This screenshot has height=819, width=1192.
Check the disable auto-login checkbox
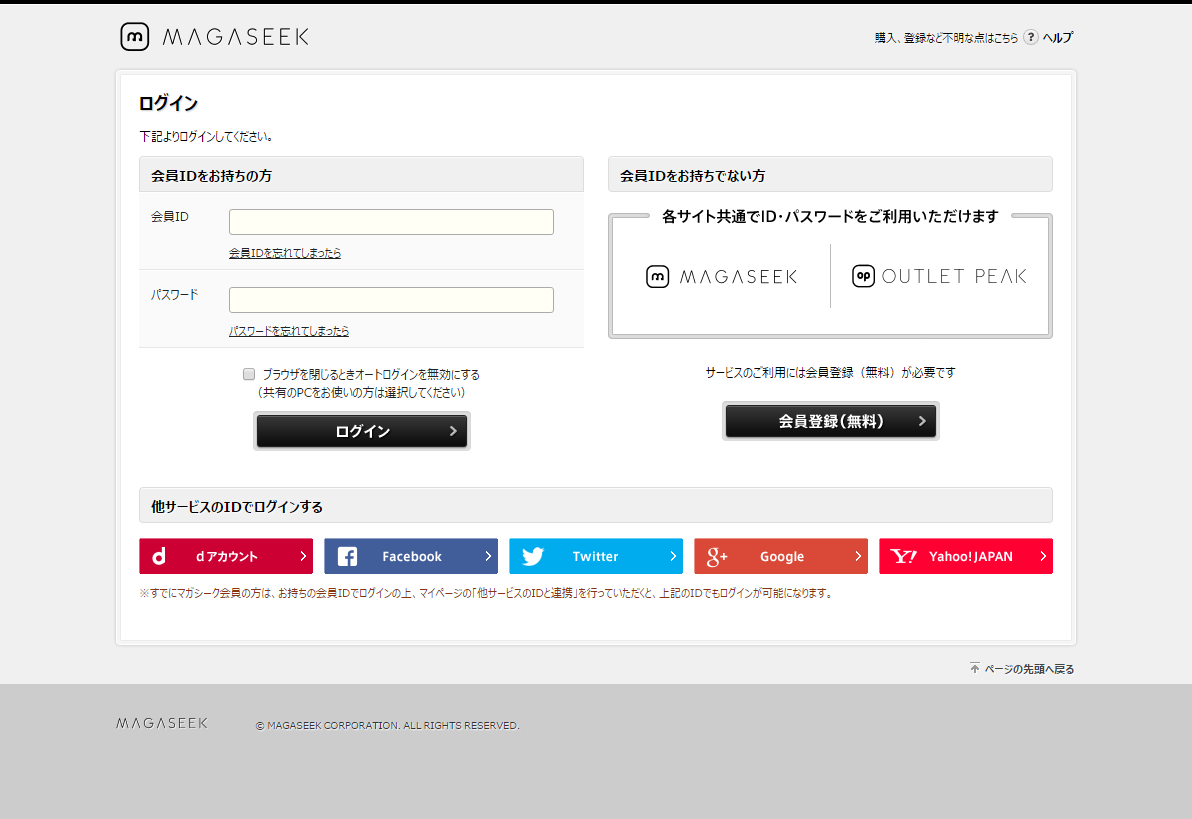click(x=249, y=374)
